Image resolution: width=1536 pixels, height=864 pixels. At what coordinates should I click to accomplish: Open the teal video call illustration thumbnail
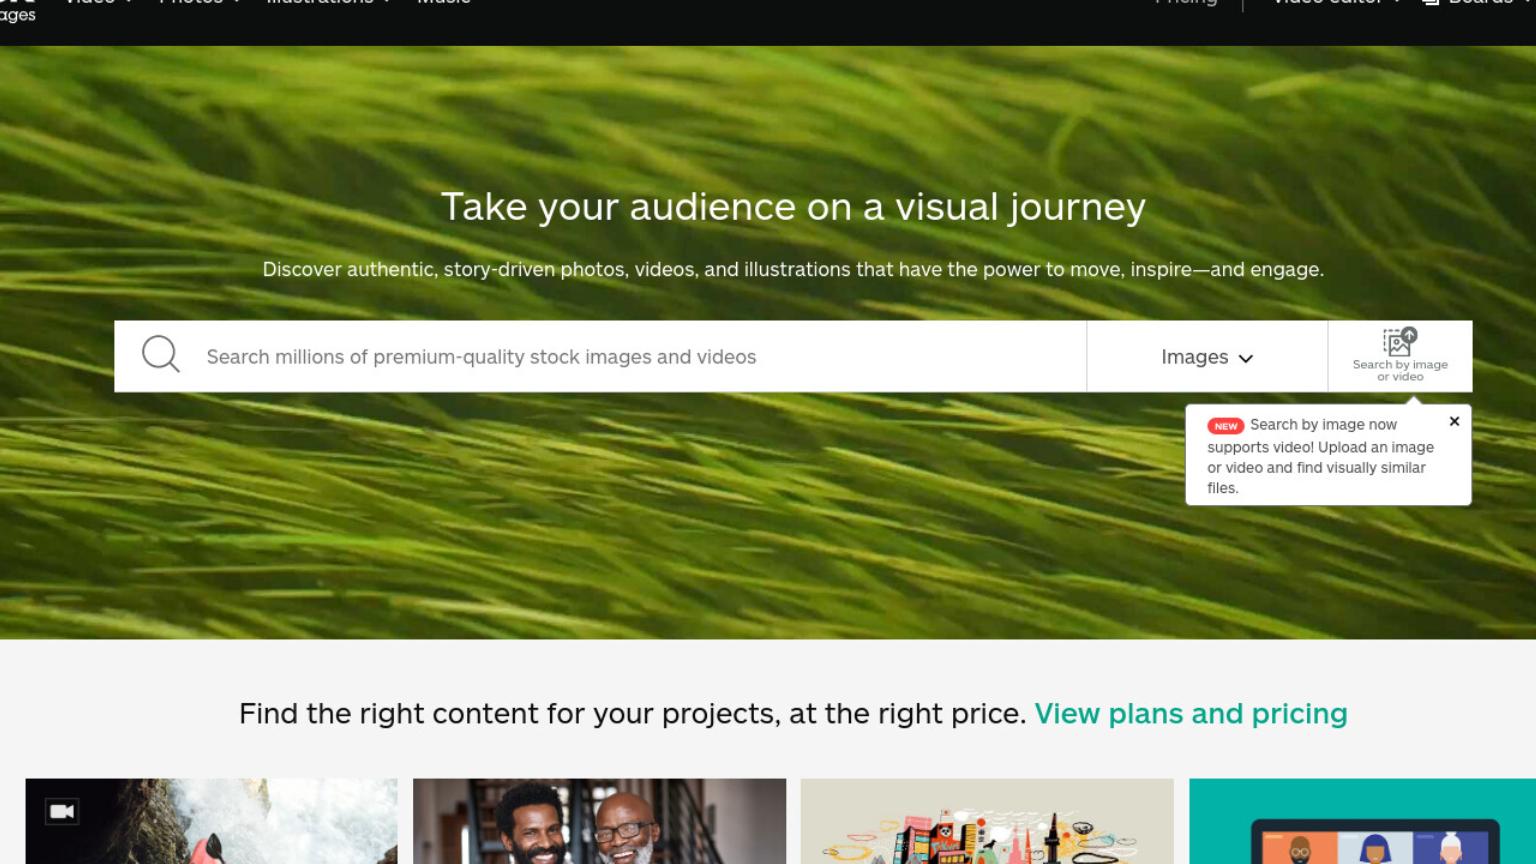[1362, 821]
